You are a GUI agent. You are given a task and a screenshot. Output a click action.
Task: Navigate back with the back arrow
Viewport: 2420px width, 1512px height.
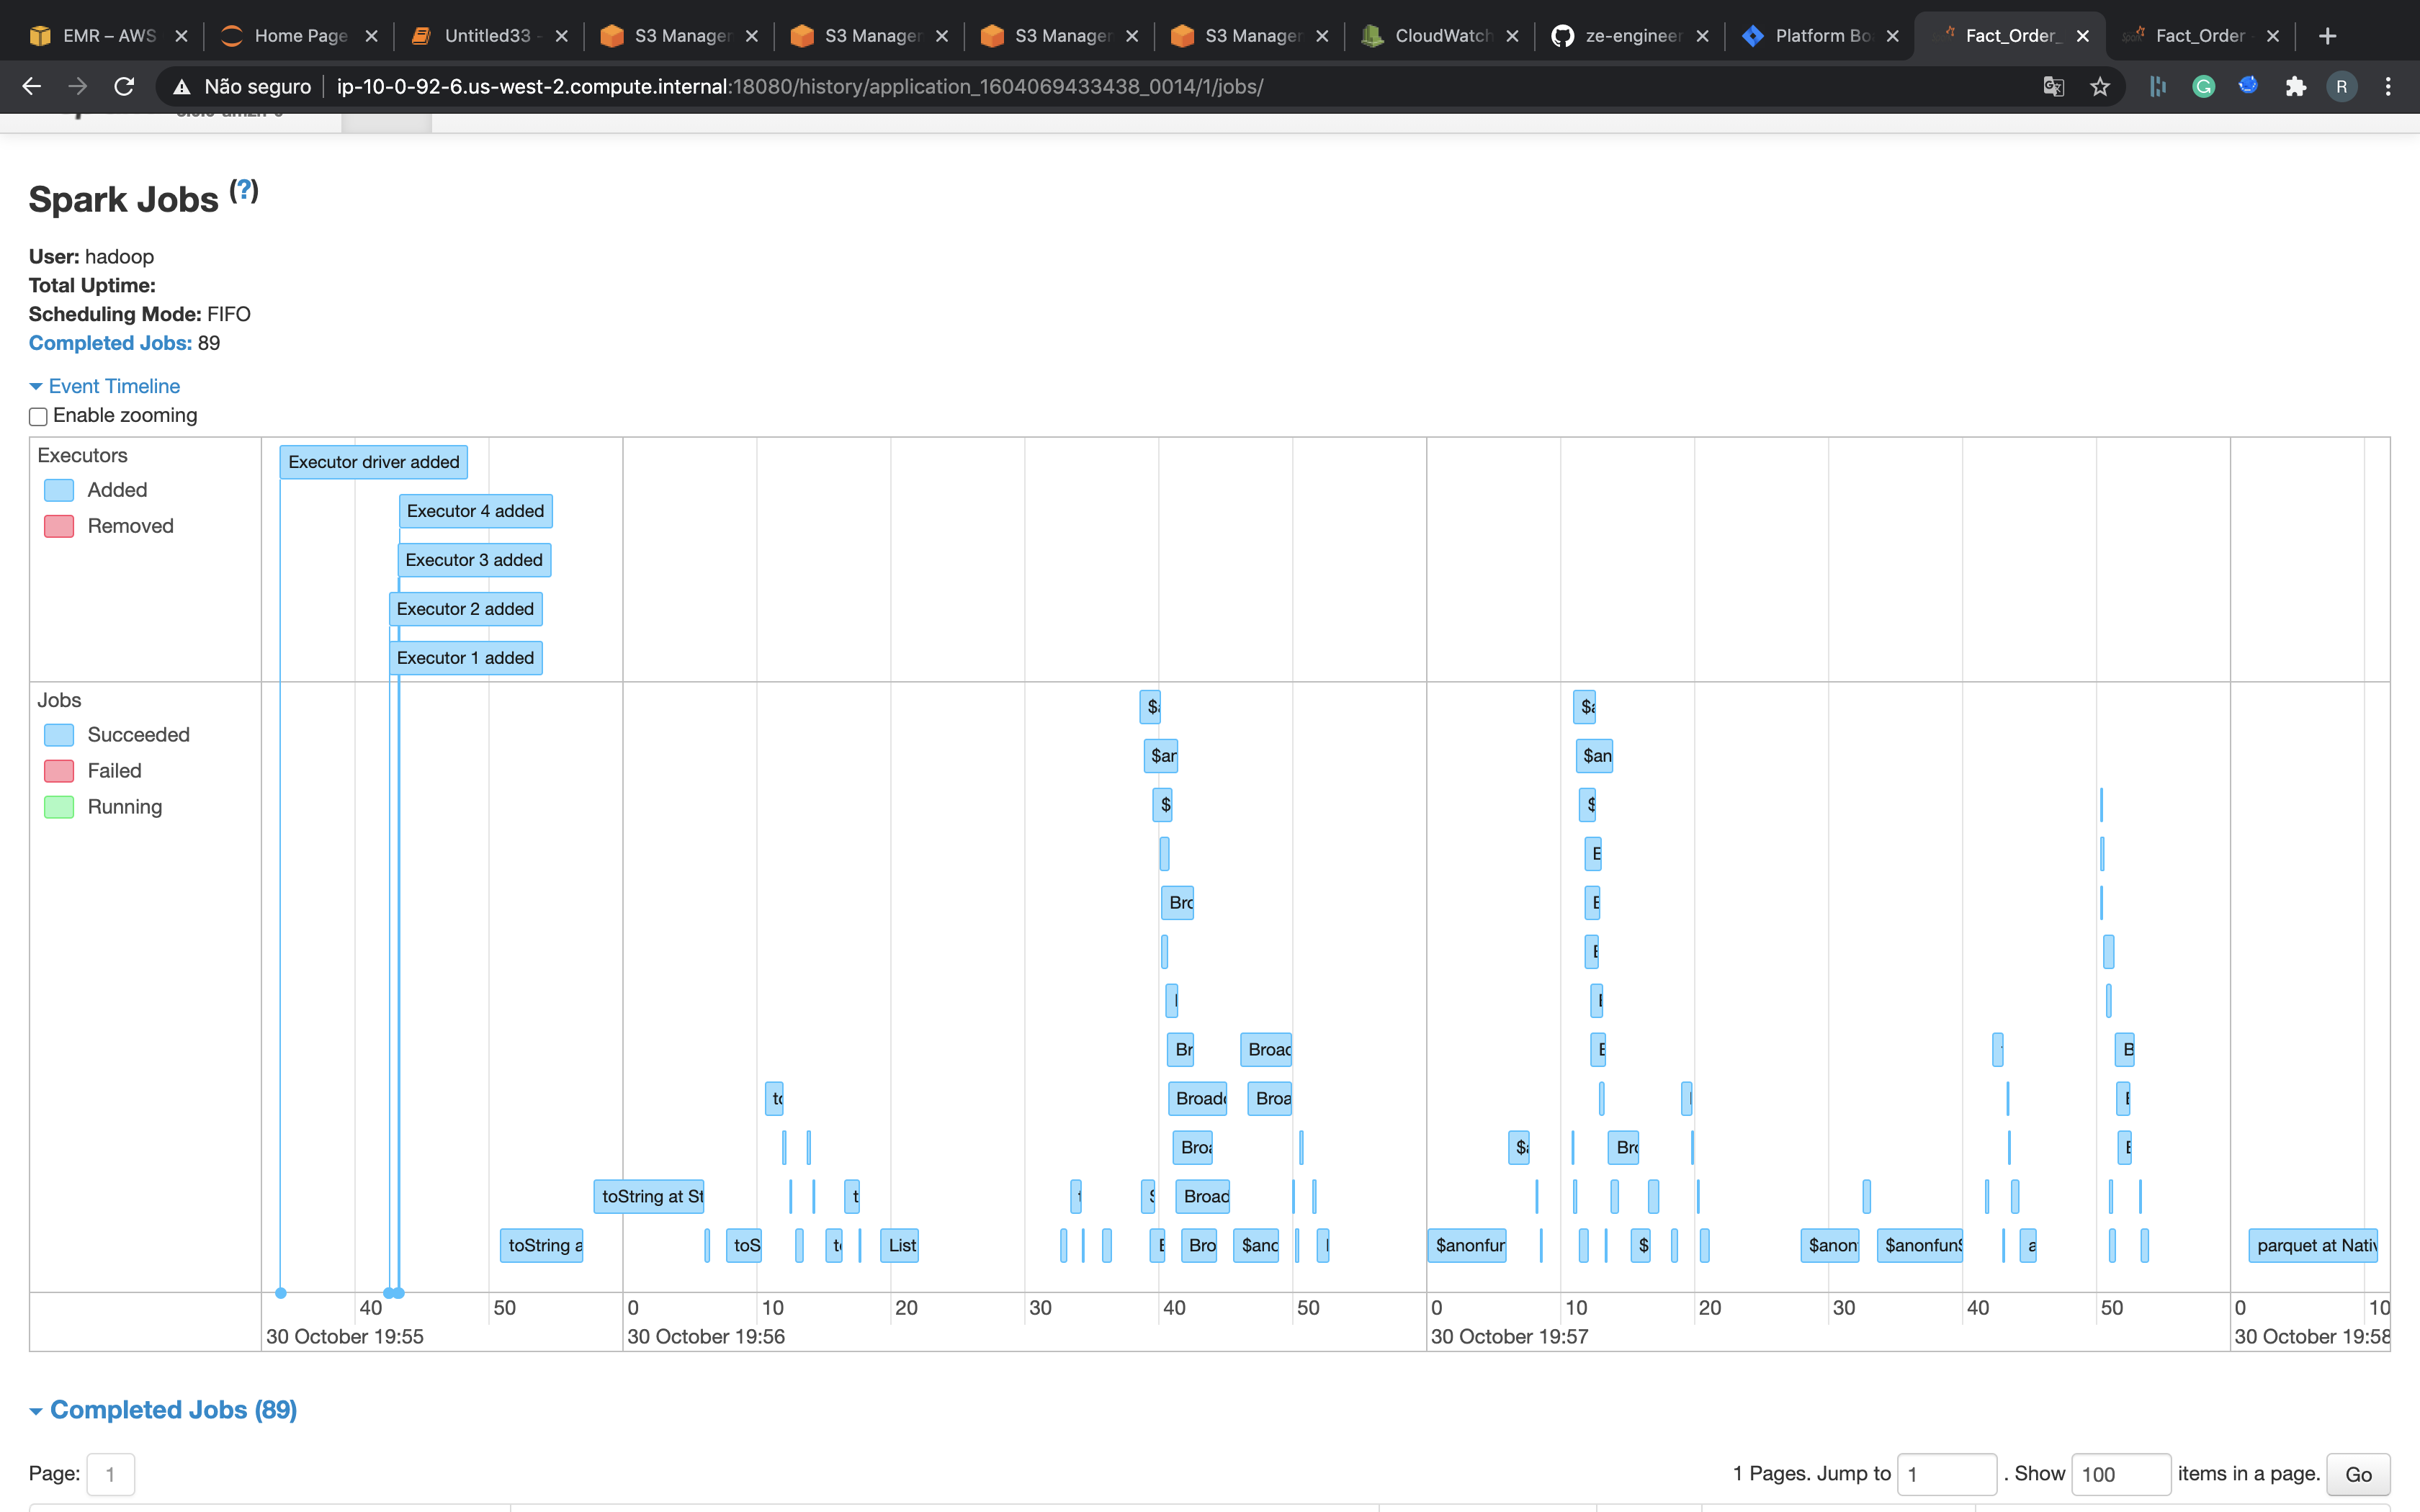pos(32,86)
